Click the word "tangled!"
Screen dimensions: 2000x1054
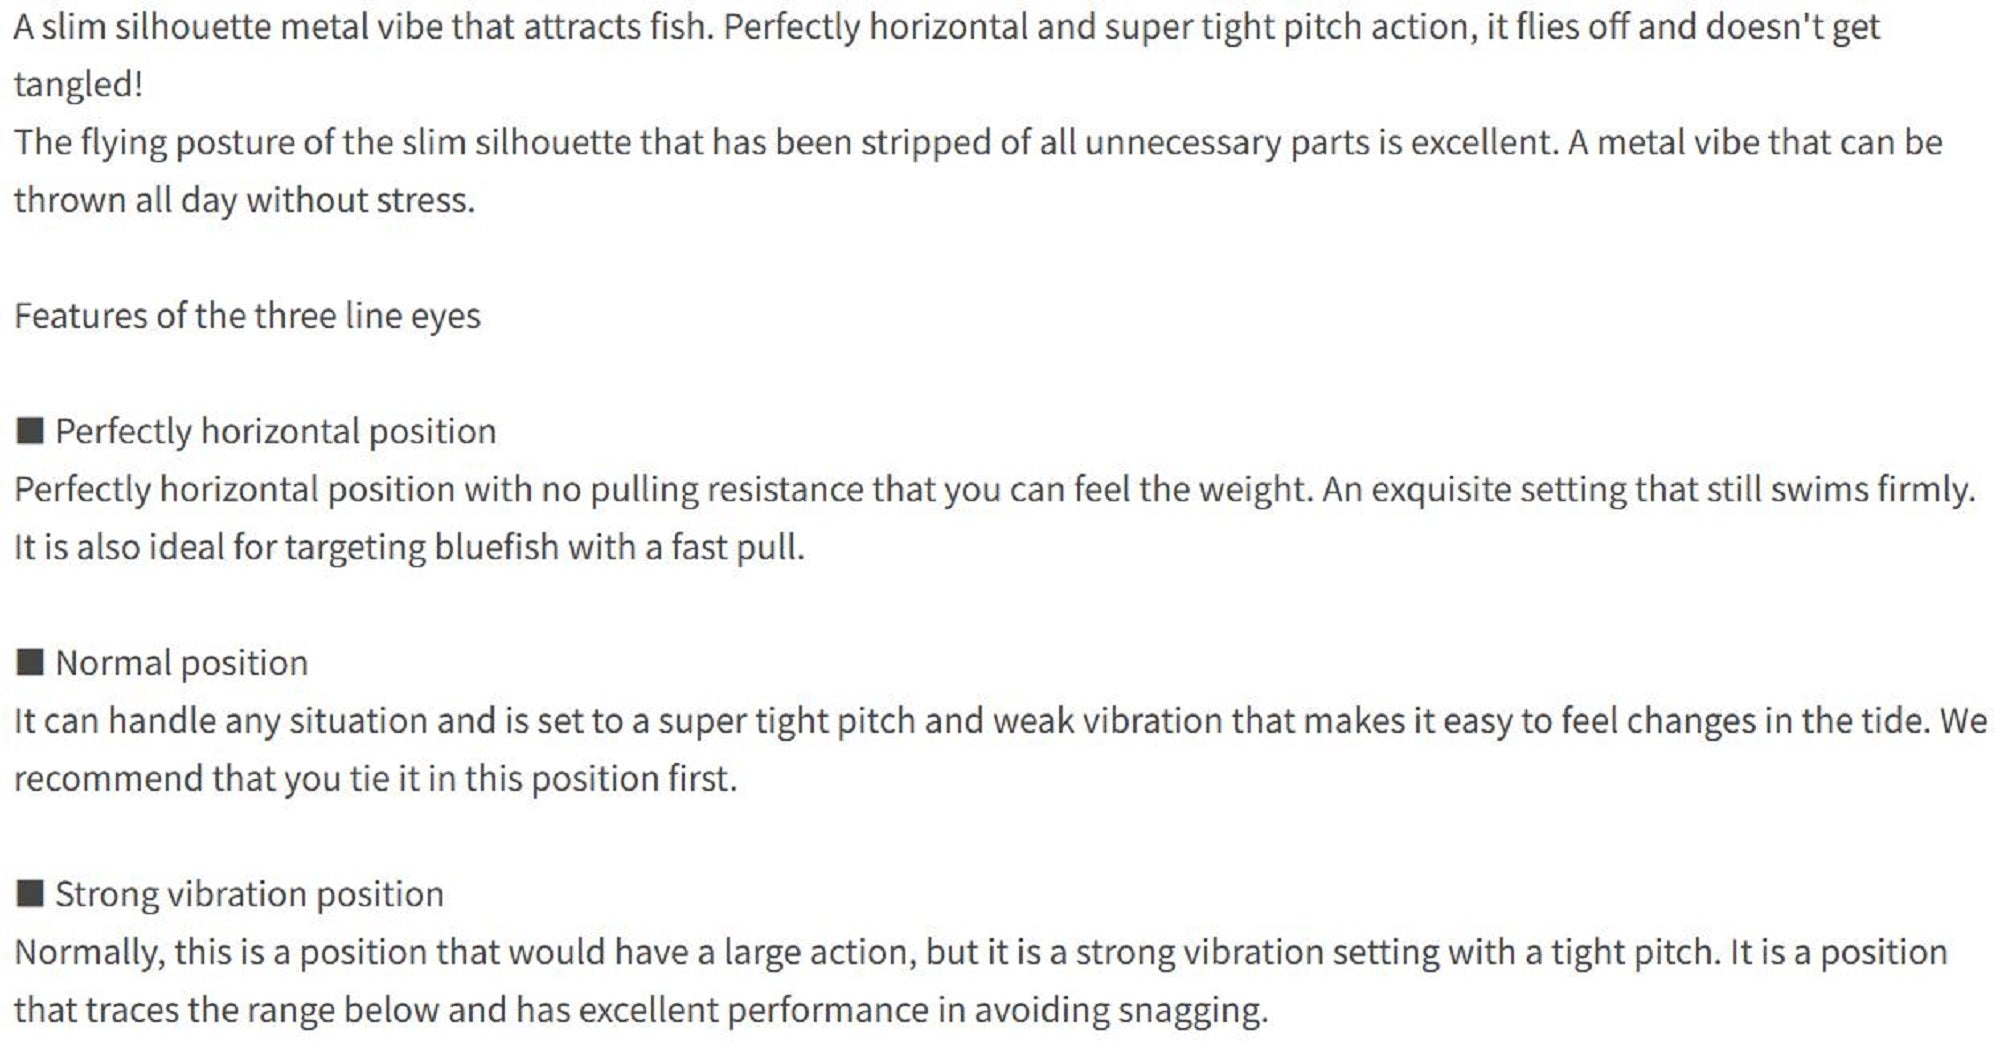[x=78, y=84]
